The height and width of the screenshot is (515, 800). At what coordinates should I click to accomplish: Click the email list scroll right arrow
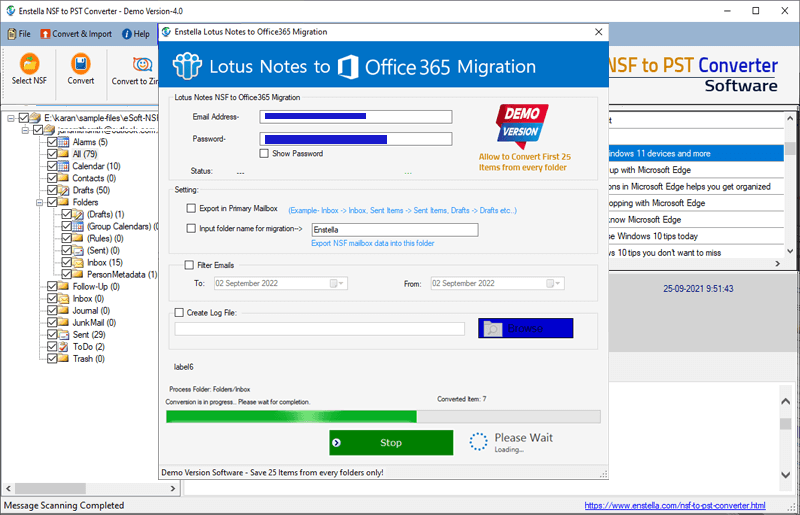778,263
